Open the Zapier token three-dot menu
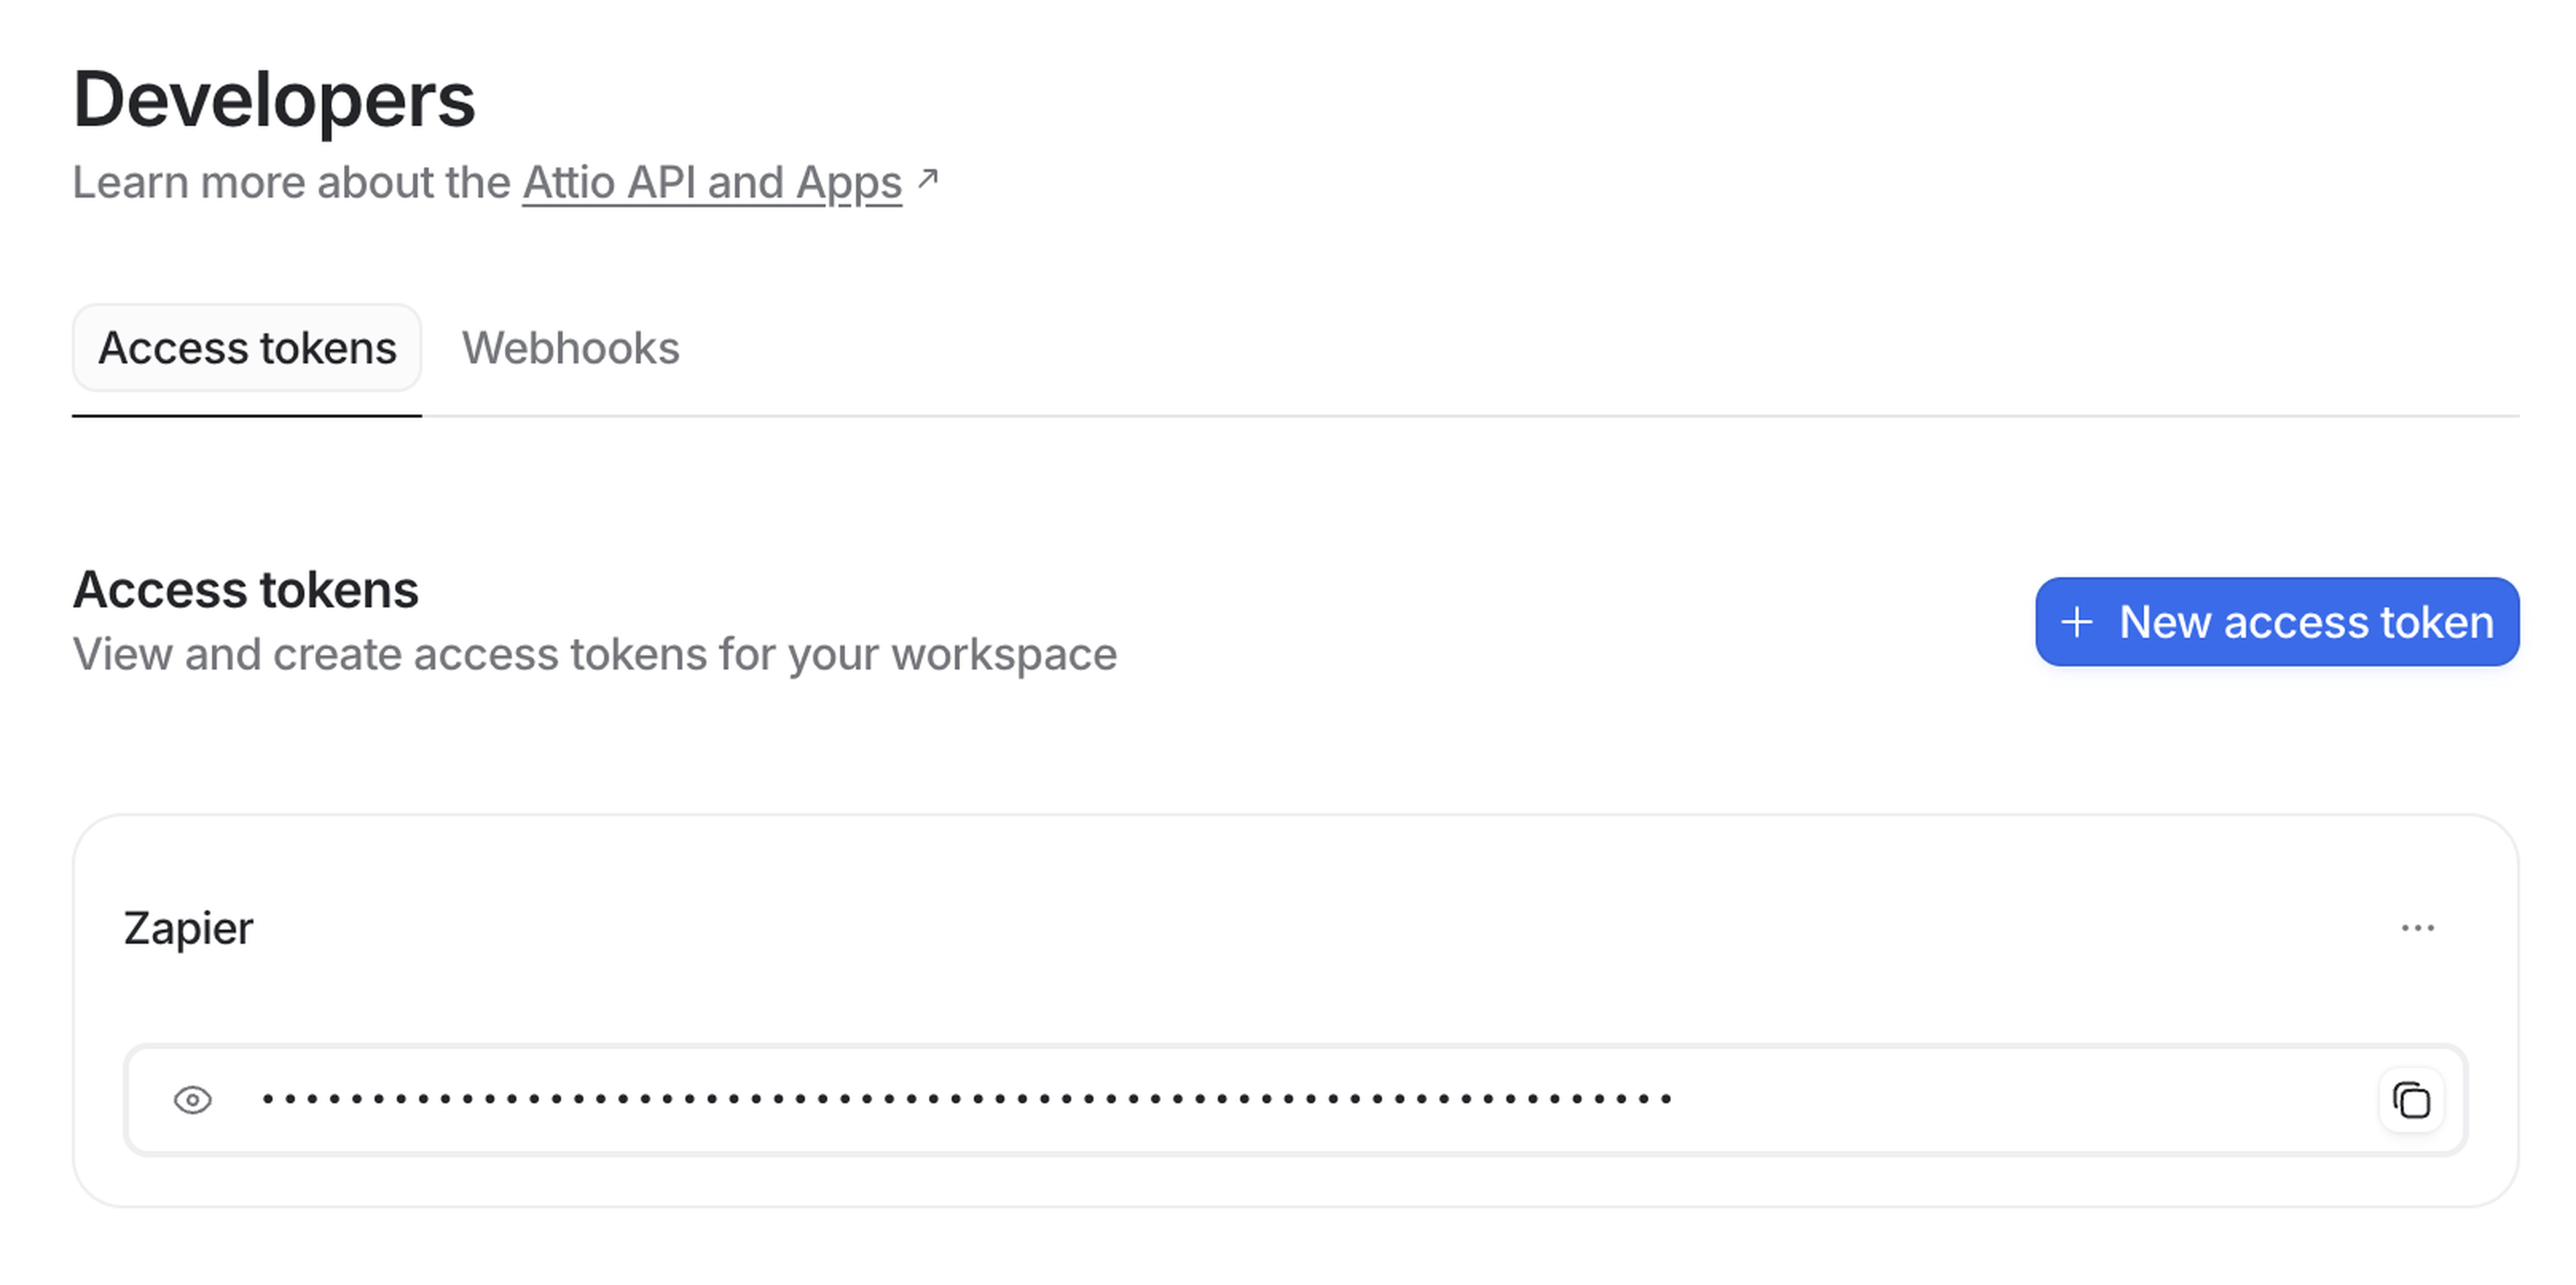Screen dimensions: 2576x1285 2417,928
